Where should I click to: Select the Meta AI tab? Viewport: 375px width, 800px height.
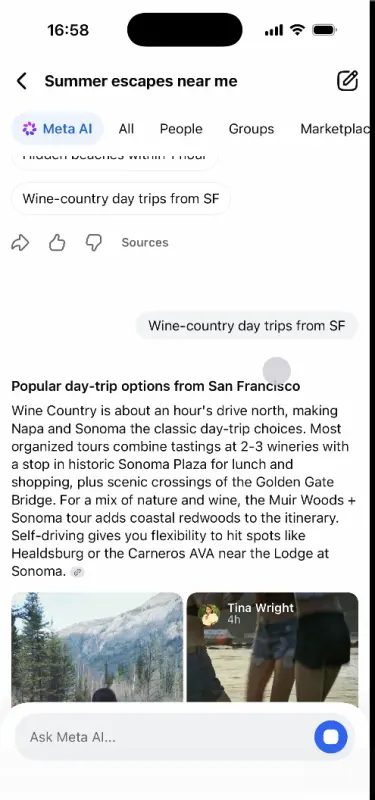coord(57,129)
